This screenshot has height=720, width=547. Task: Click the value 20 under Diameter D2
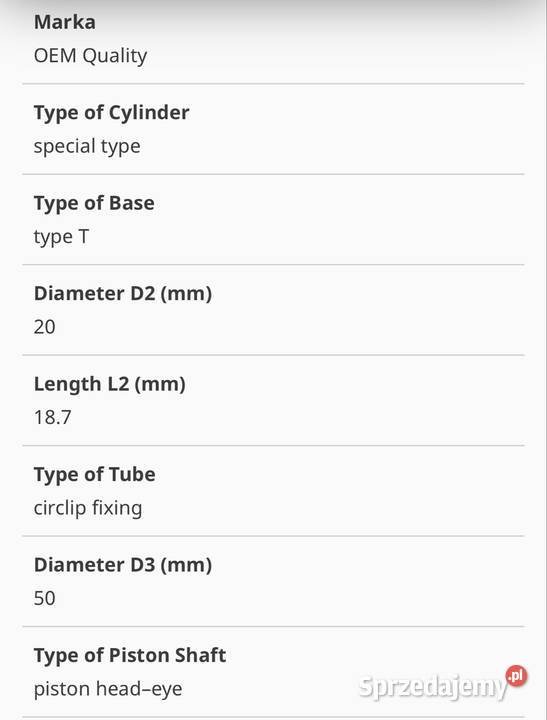pos(45,327)
